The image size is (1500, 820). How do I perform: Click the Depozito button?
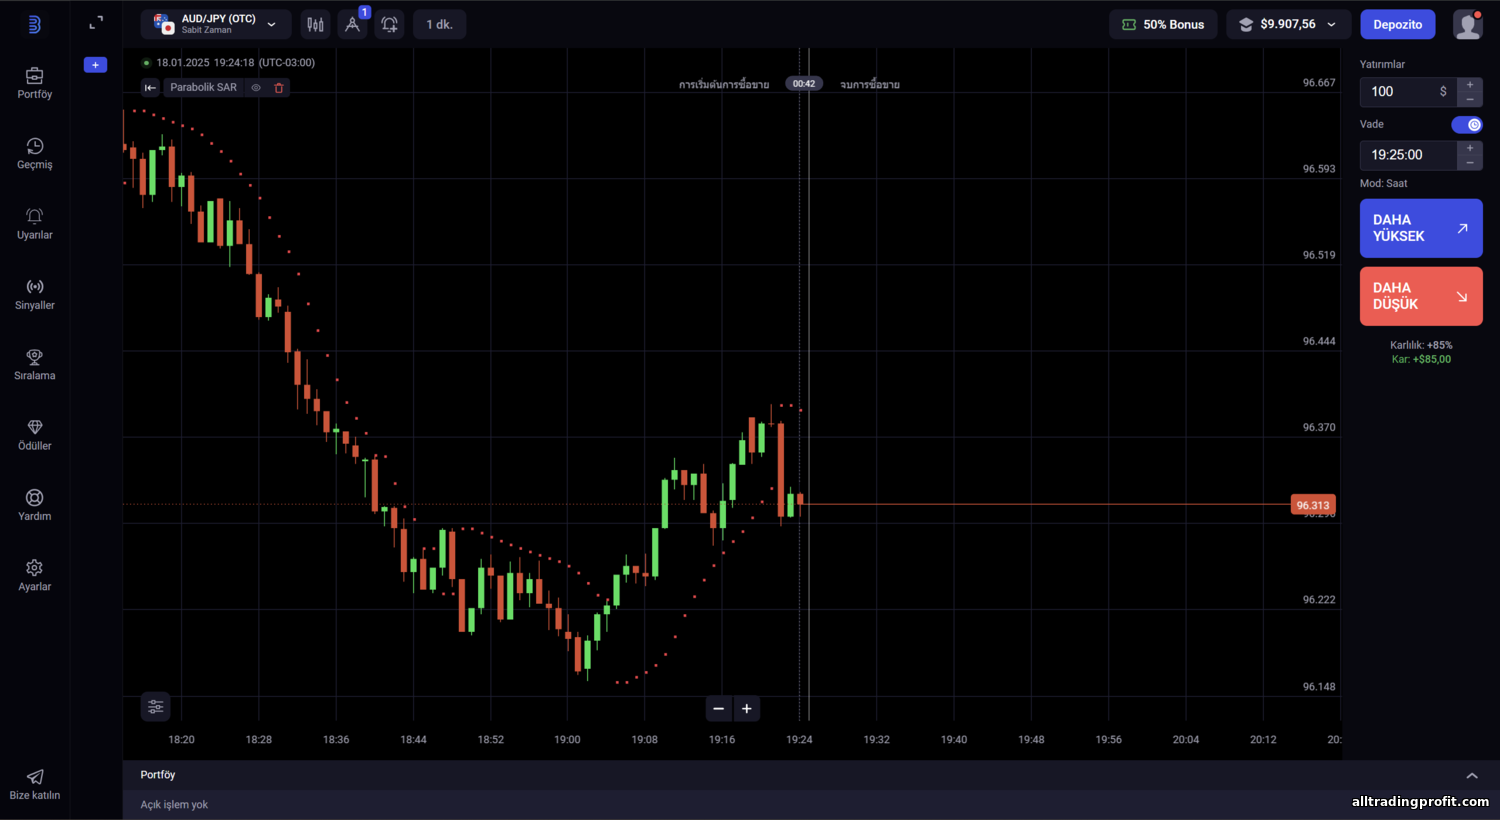[1398, 24]
